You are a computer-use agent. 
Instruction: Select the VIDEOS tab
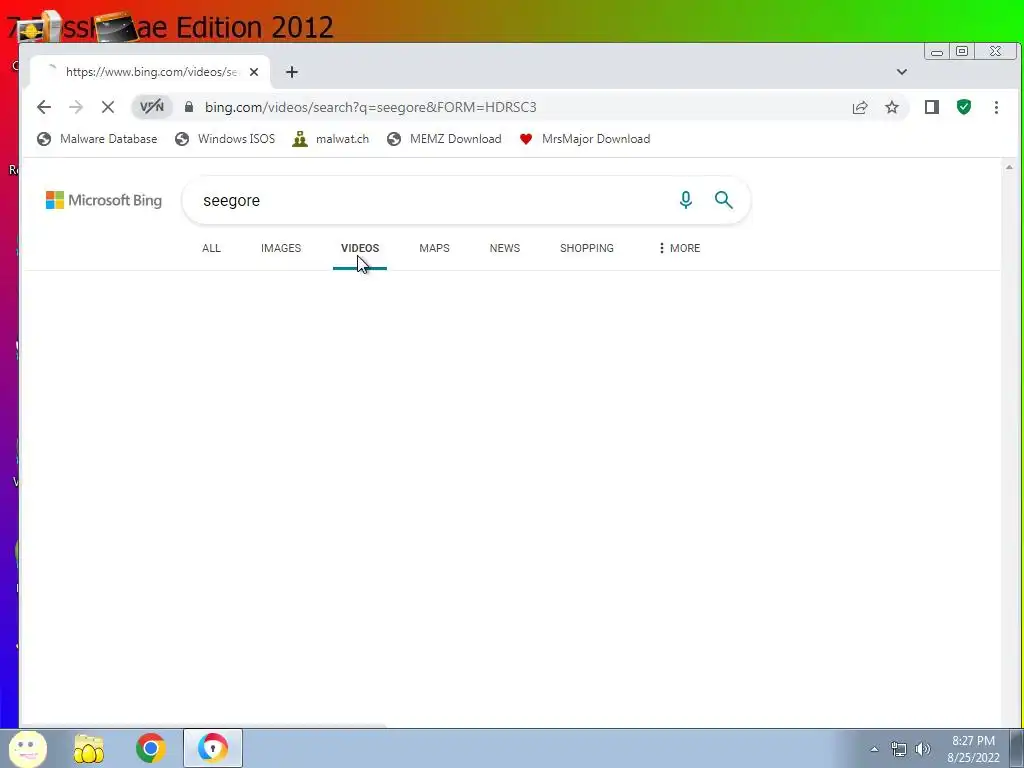pyautogui.click(x=360, y=248)
